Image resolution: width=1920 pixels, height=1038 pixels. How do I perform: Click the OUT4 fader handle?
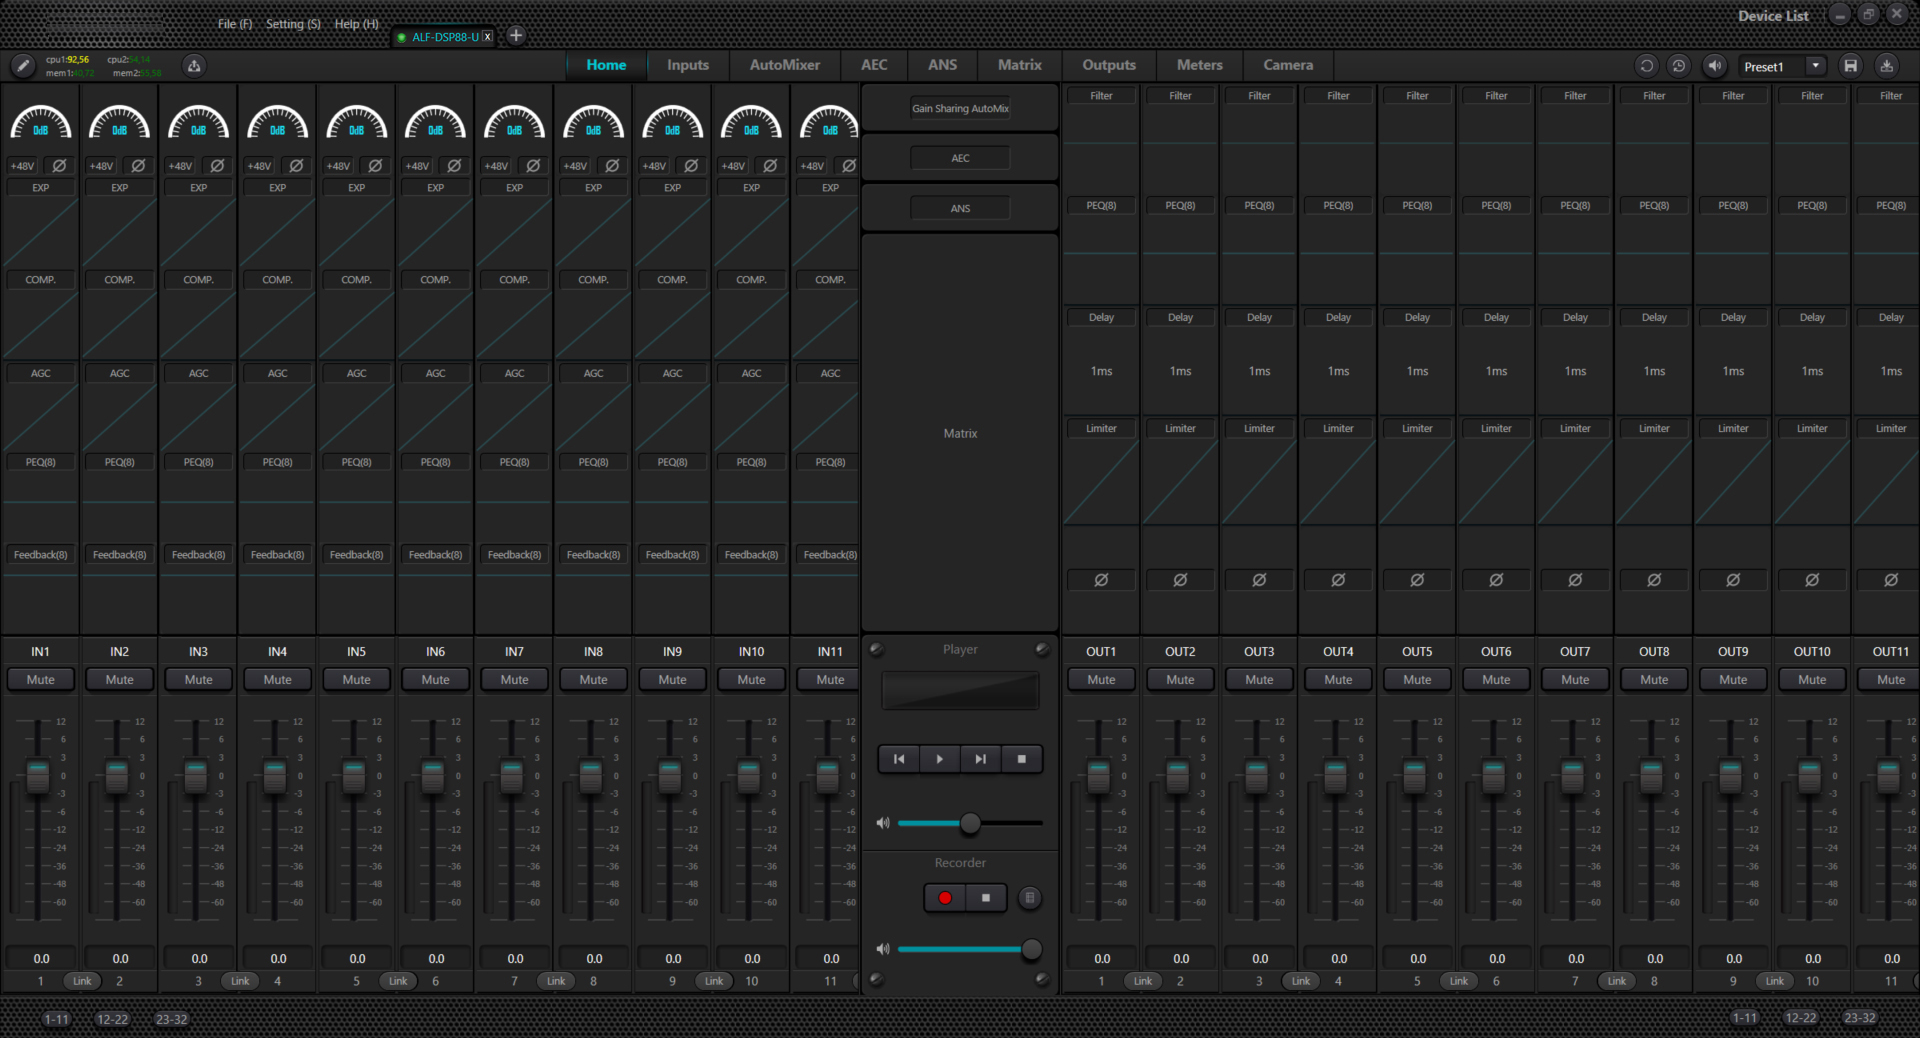pyautogui.click(x=1335, y=777)
